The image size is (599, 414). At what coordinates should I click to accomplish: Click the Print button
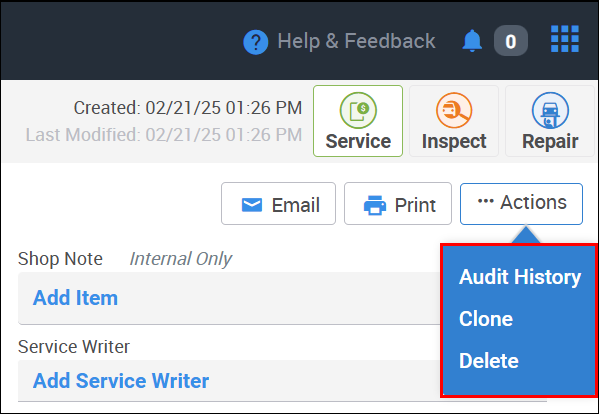(398, 204)
